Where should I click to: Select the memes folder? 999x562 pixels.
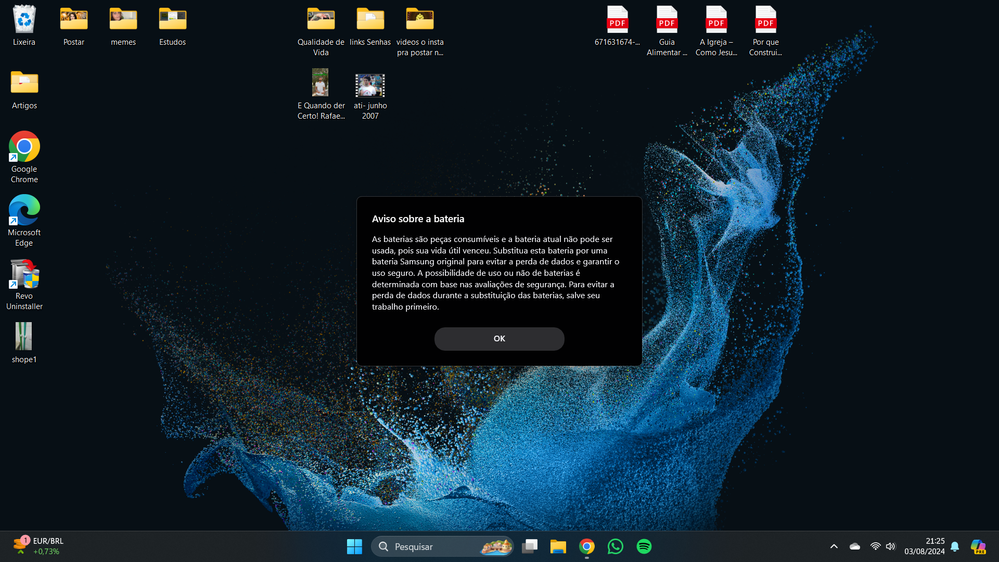[123, 25]
